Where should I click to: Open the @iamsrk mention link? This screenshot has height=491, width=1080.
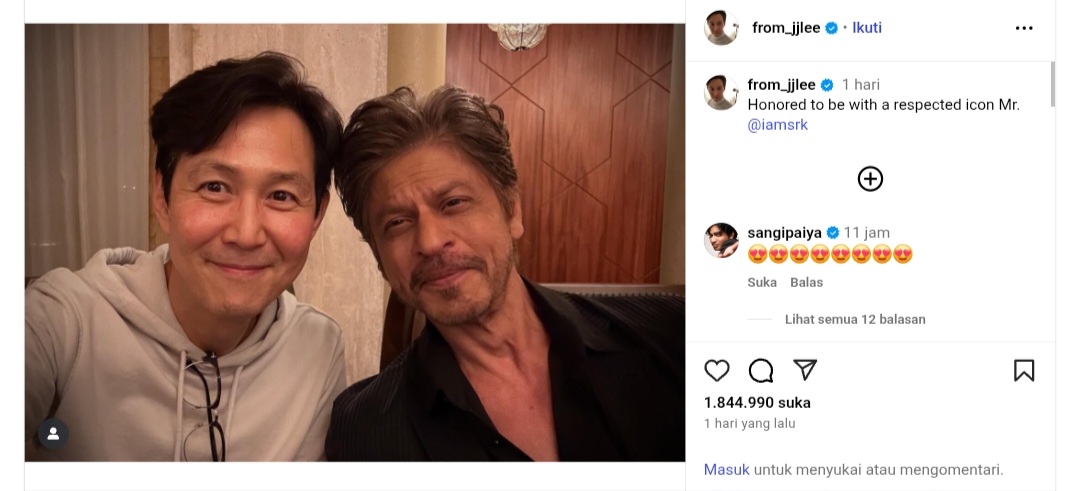click(778, 125)
